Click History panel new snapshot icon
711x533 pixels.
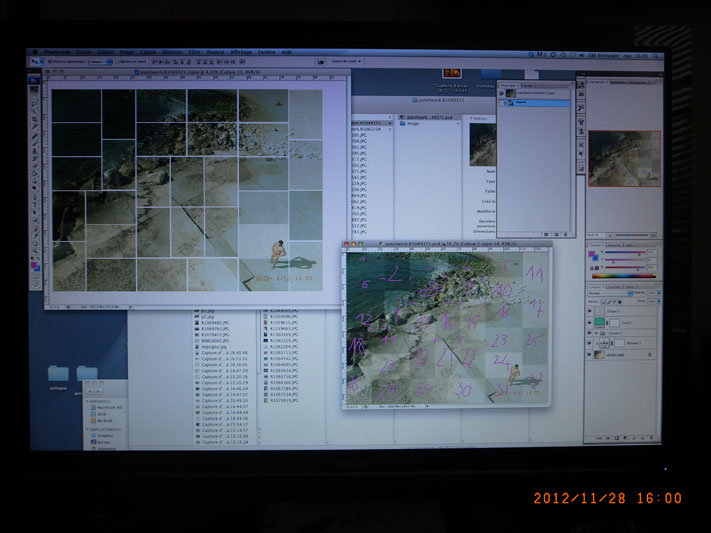556,235
